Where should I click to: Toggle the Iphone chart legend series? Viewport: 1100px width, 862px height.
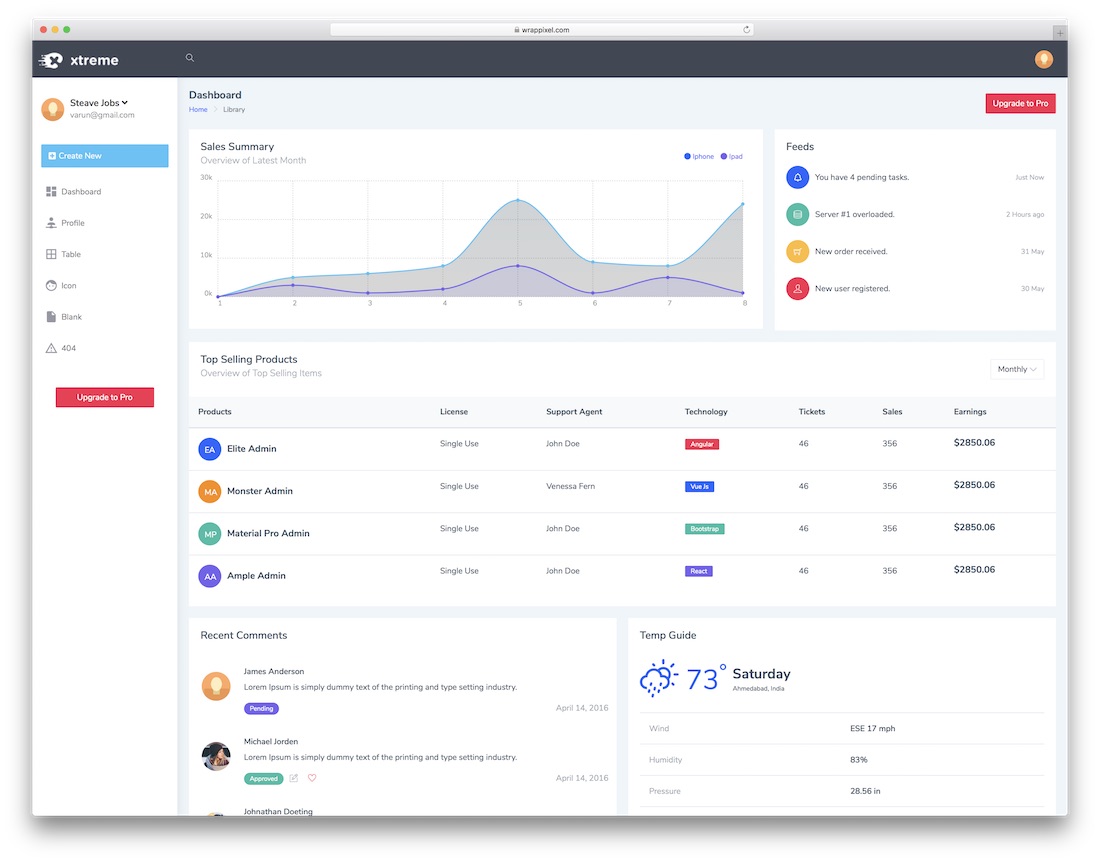(x=699, y=156)
